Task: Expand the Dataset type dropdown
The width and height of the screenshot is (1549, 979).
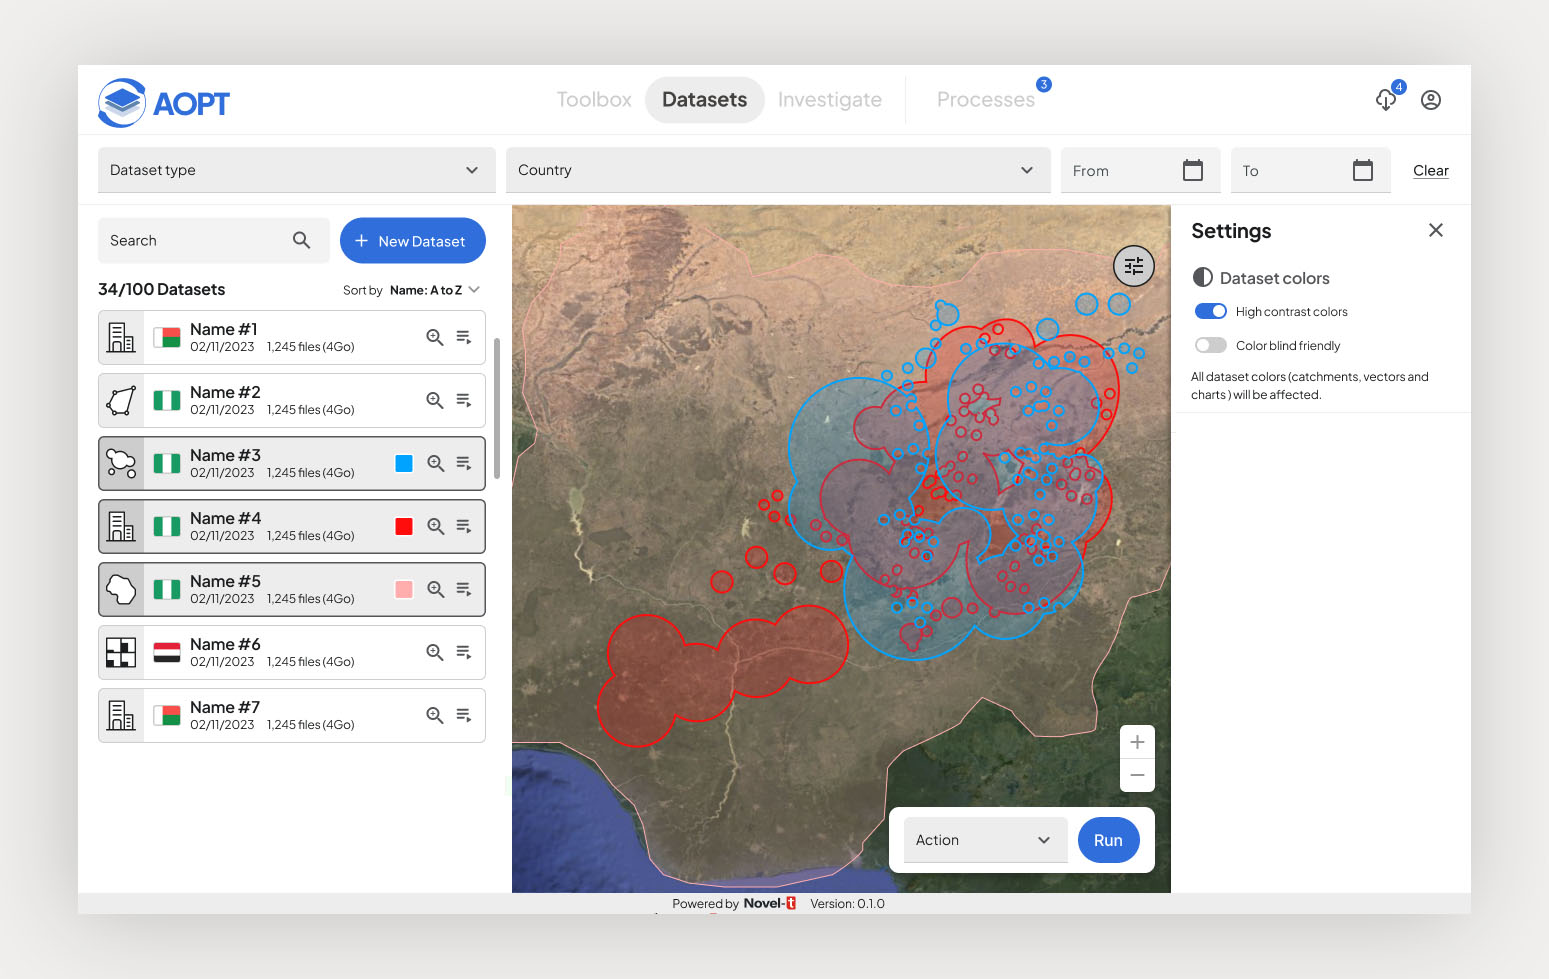Action: point(296,170)
